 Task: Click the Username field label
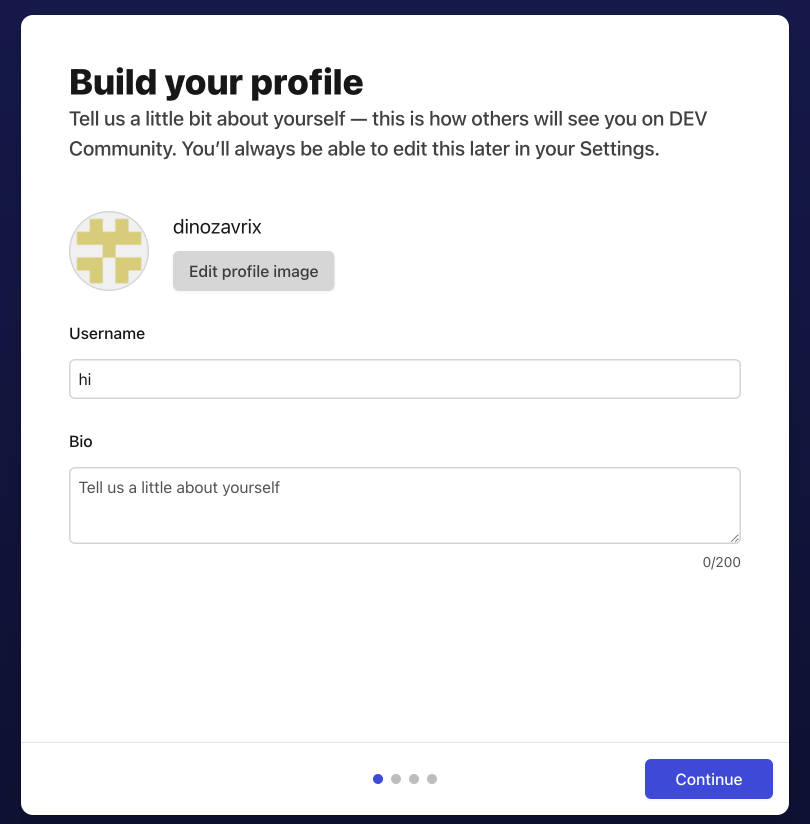tap(107, 333)
